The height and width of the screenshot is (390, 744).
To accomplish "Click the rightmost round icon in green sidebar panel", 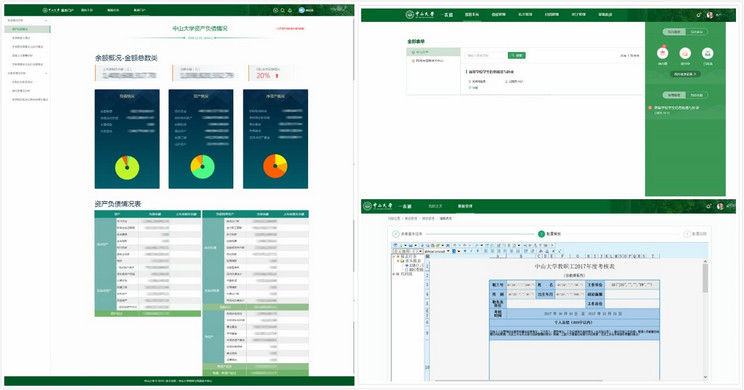I will click(x=707, y=53).
